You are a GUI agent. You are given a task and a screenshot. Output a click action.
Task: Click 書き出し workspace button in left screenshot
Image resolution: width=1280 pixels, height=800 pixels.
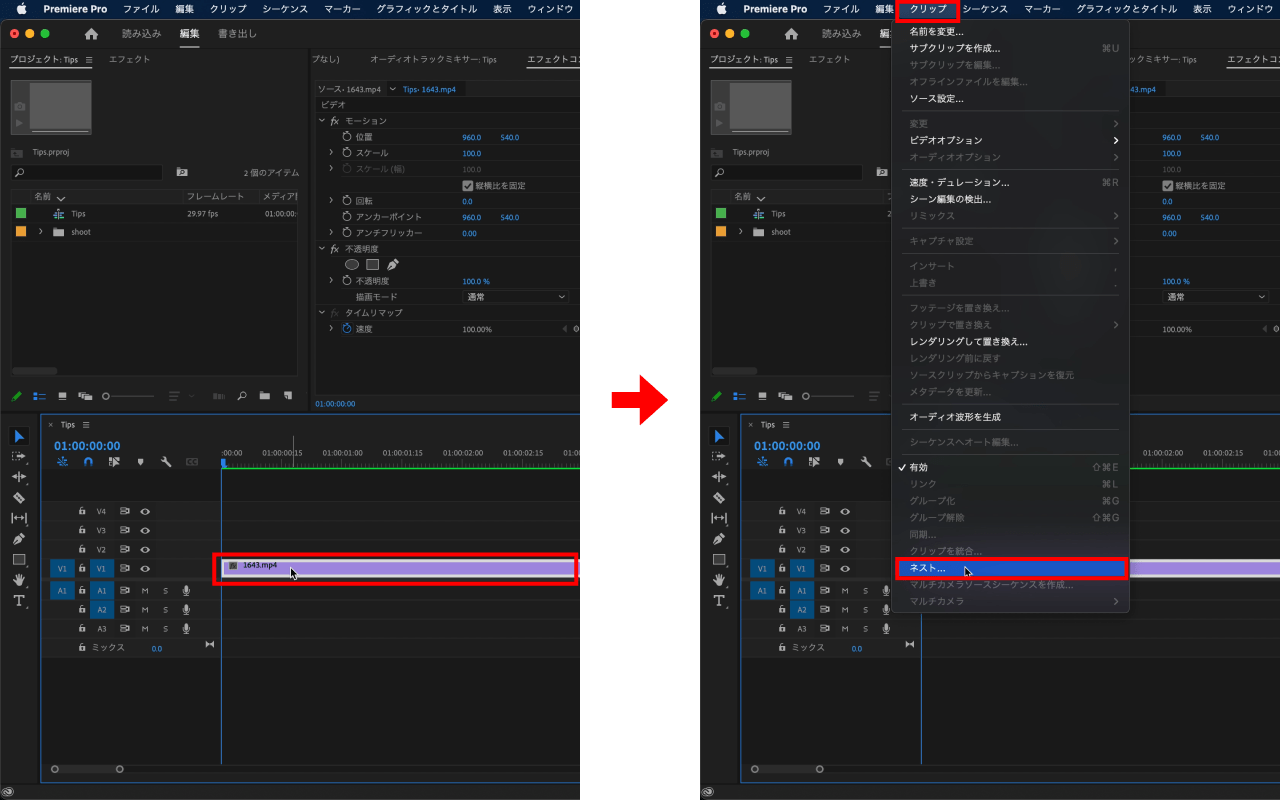pyautogui.click(x=237, y=34)
